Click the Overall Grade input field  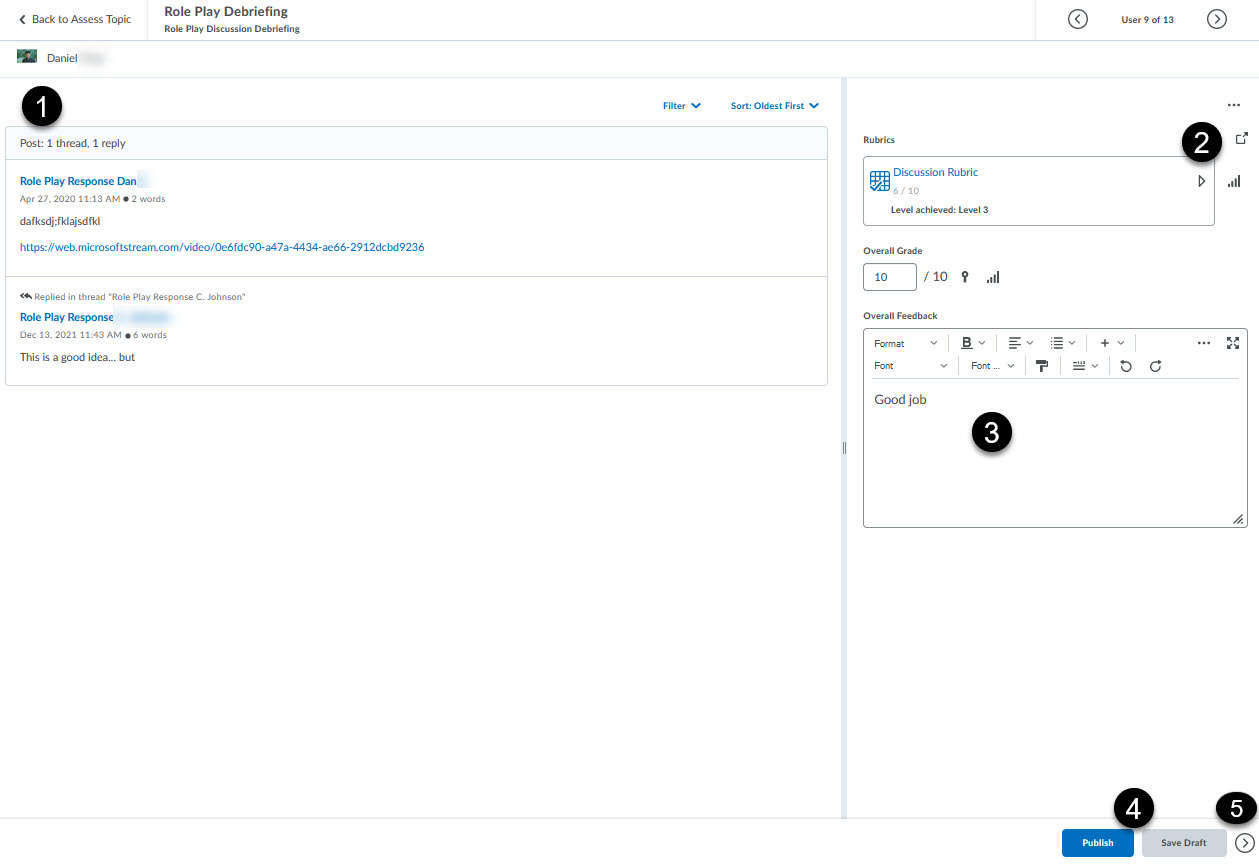tap(889, 277)
